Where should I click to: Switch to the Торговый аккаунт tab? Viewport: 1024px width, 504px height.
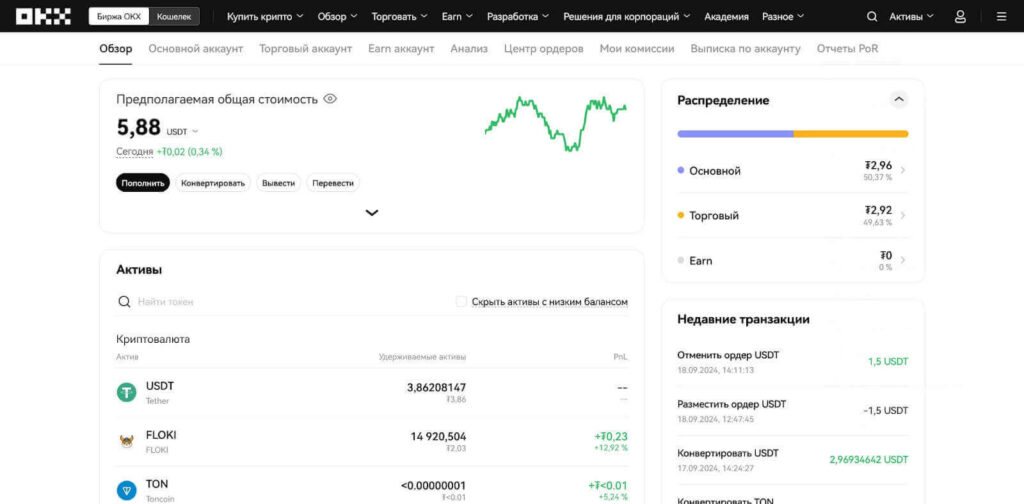click(305, 48)
